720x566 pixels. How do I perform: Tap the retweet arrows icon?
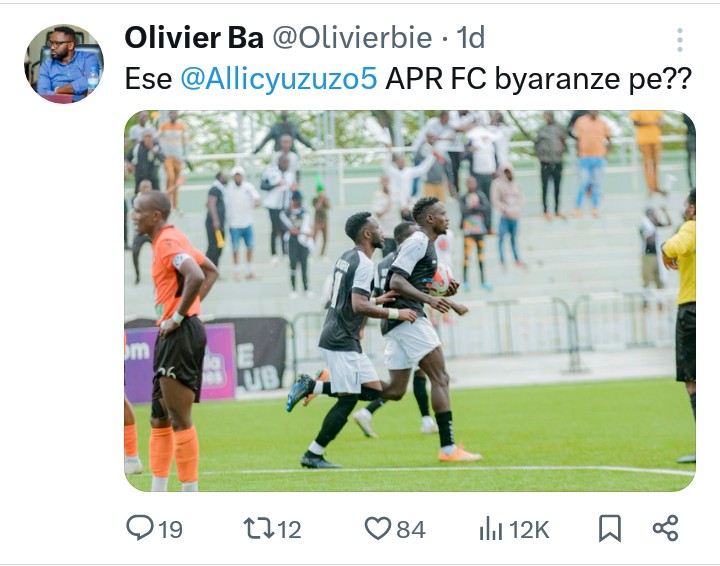point(258,528)
